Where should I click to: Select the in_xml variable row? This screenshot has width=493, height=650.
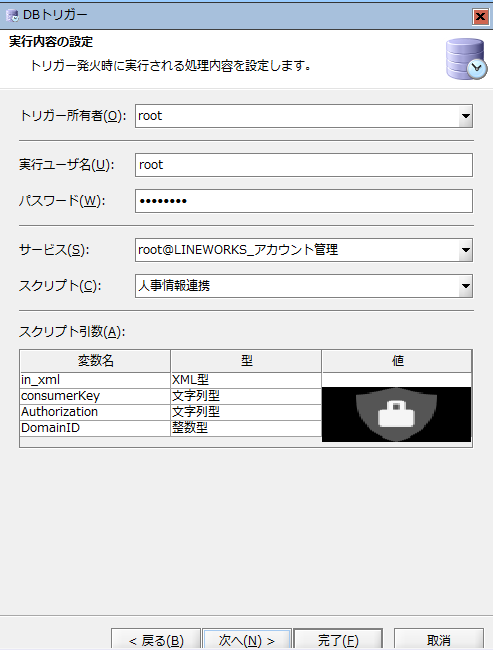point(246,380)
